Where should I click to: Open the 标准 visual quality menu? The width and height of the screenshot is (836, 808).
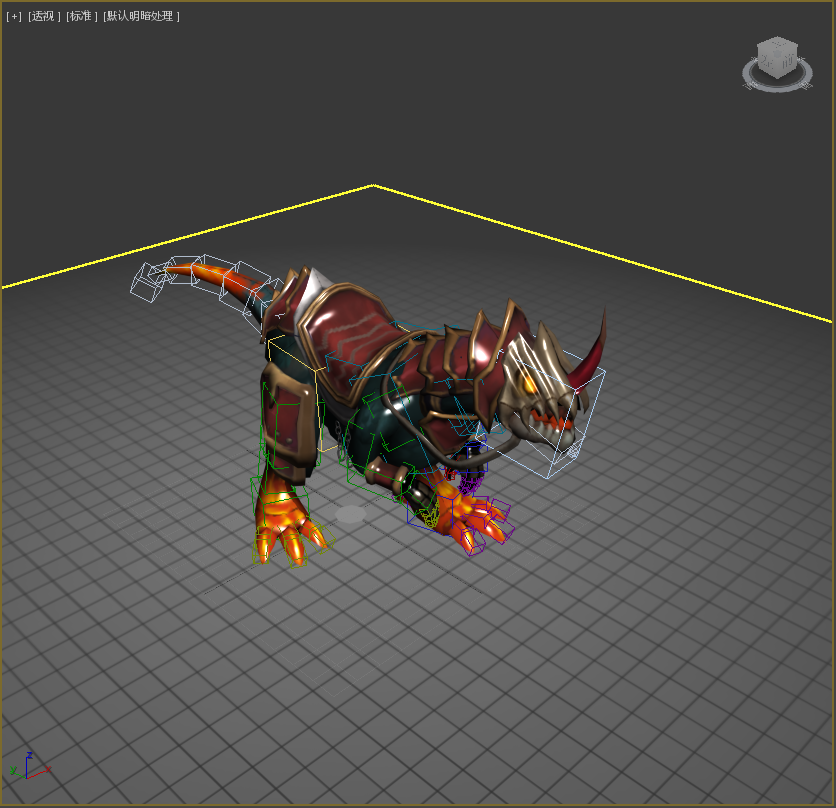pyautogui.click(x=82, y=17)
